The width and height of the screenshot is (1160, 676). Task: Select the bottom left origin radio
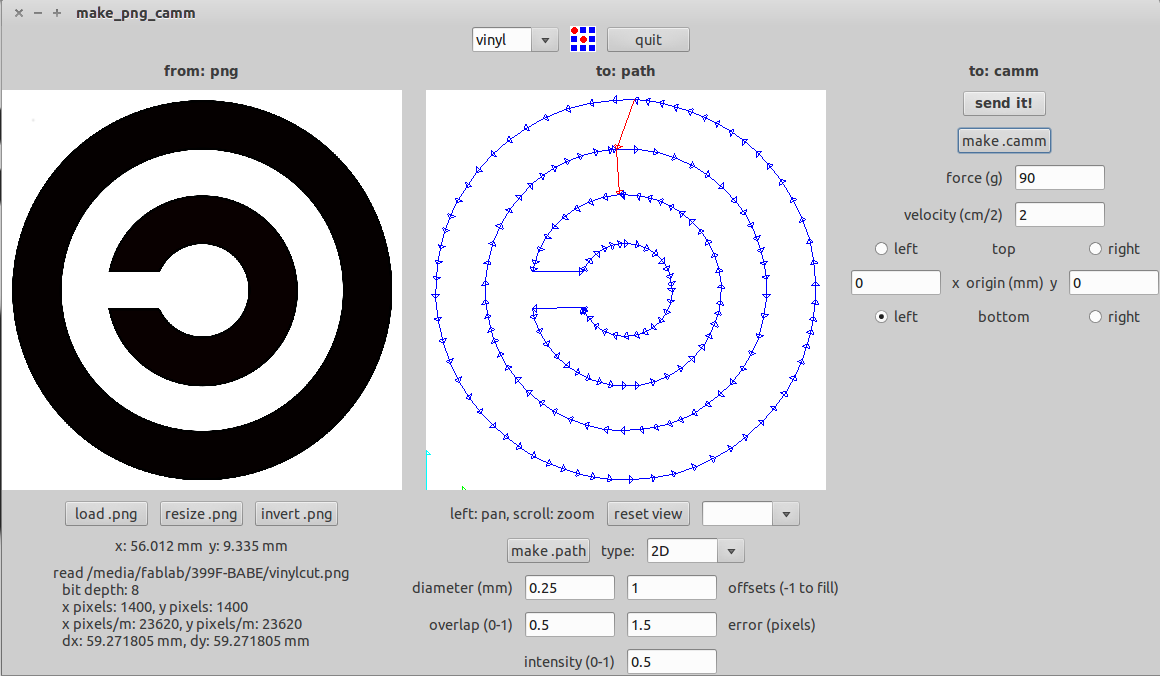pyautogui.click(x=881, y=317)
